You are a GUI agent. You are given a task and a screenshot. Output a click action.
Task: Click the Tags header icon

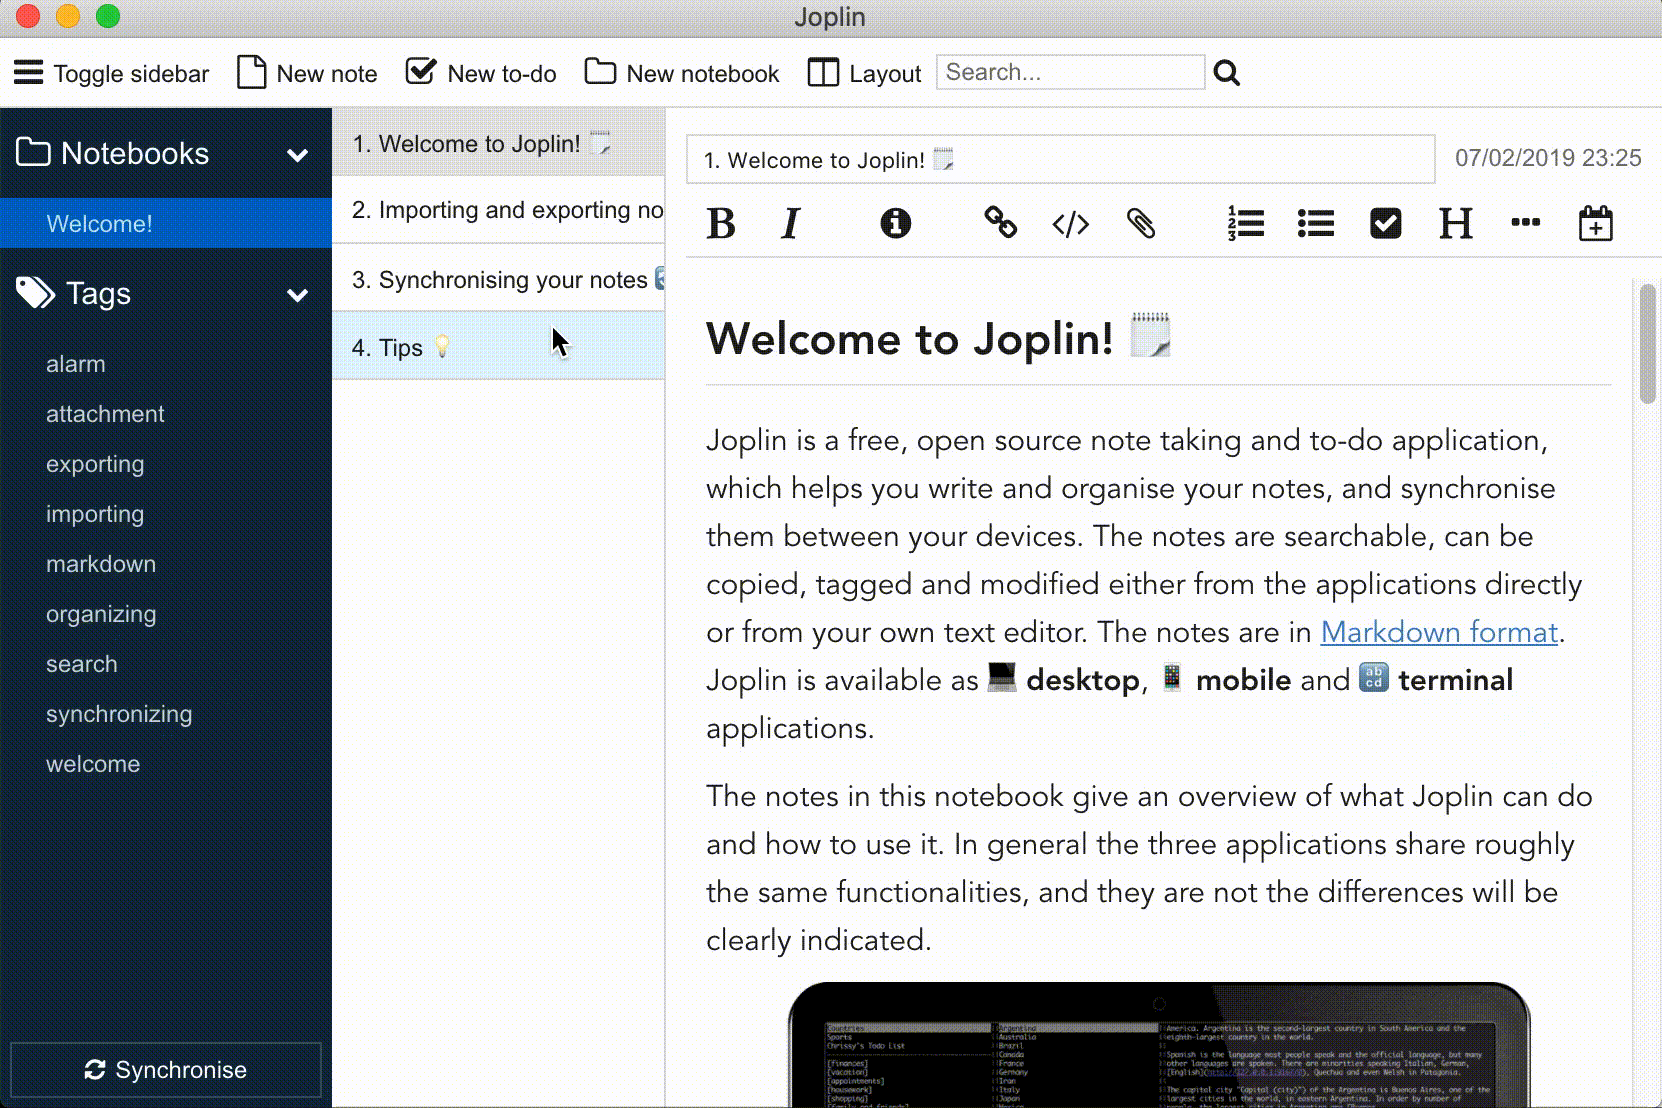click(x=35, y=293)
